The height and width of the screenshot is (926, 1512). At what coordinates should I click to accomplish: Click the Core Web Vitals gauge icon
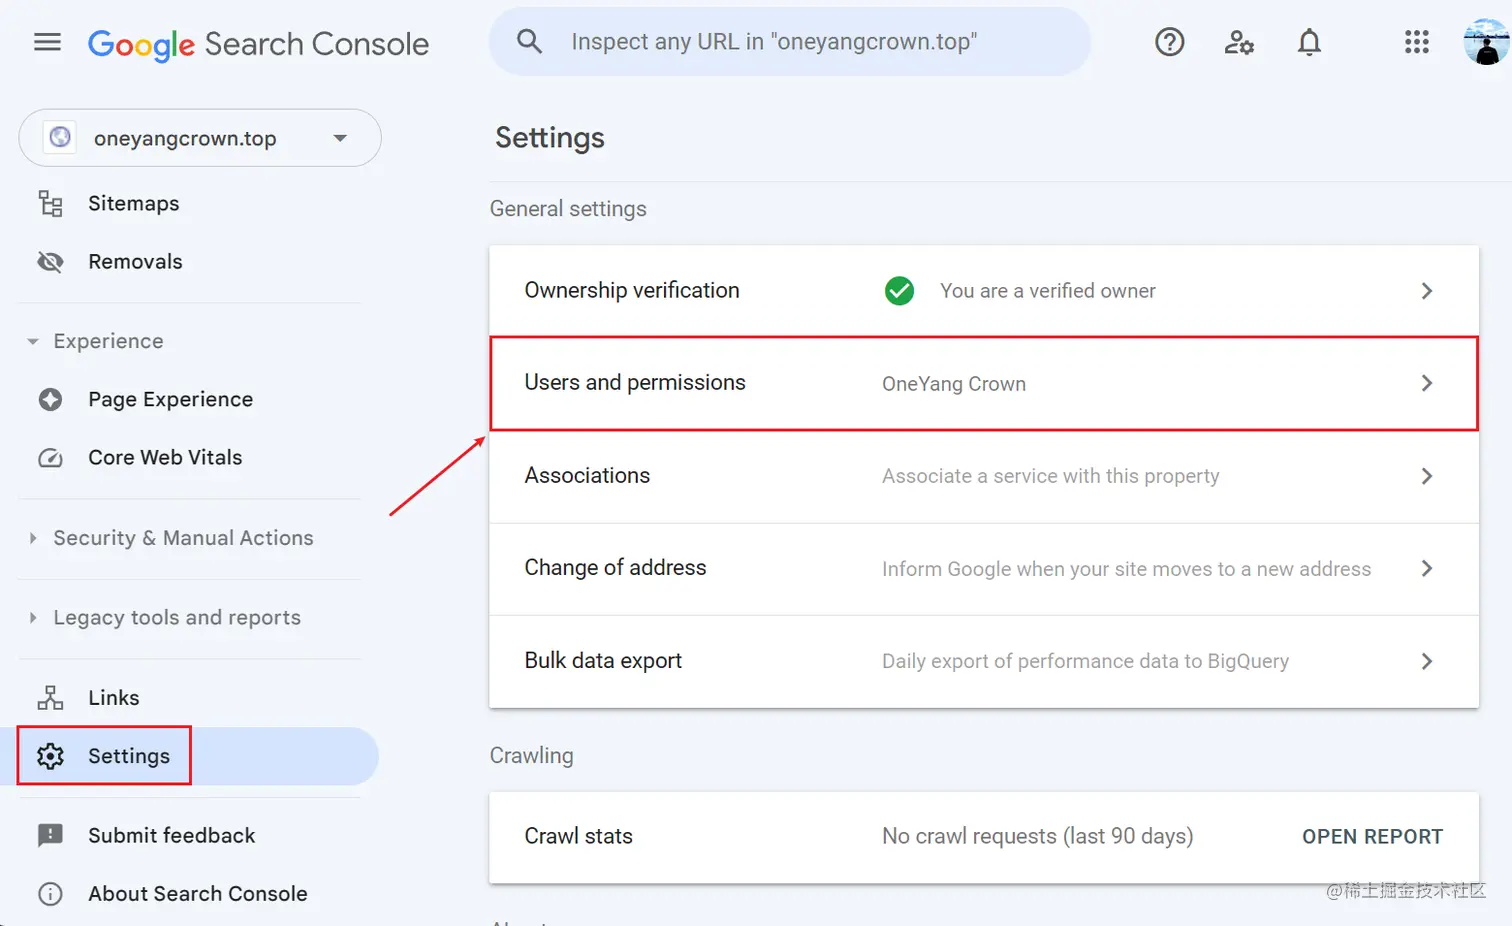pos(50,457)
